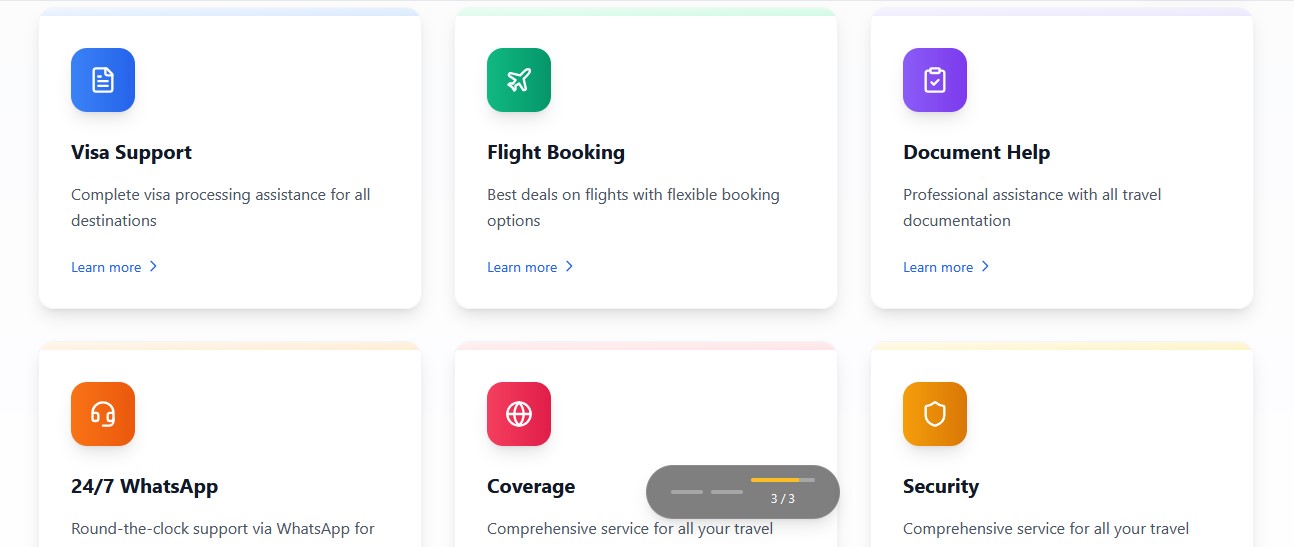Click the purple Document Help clipboard icon
The height and width of the screenshot is (547, 1294).
pyautogui.click(x=935, y=80)
